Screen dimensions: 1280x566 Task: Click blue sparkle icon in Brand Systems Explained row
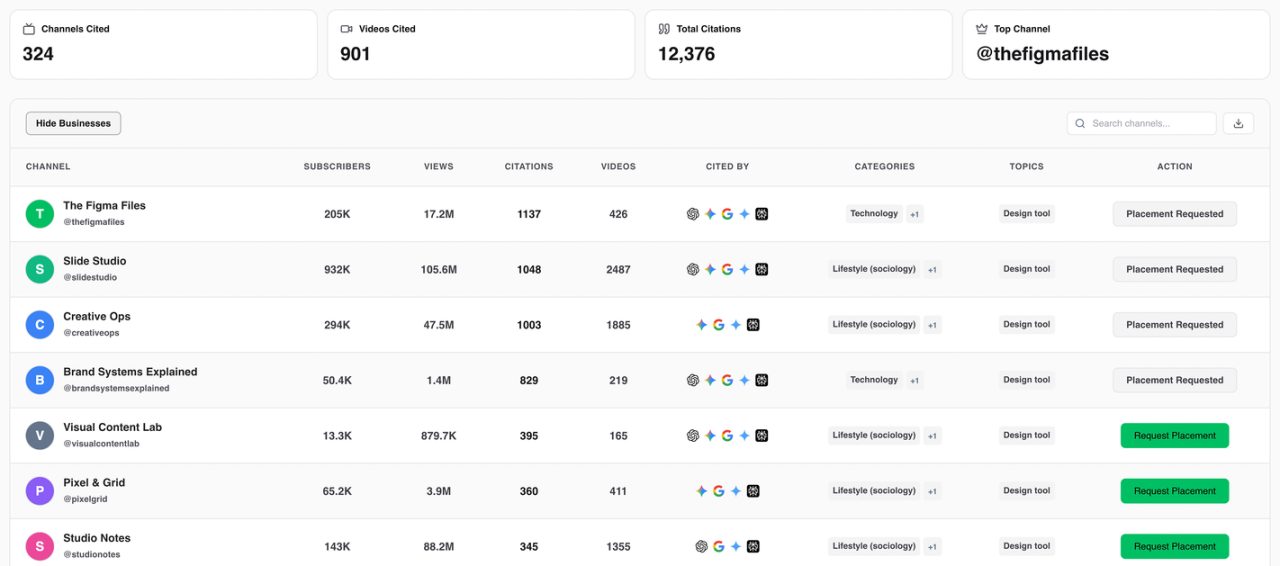click(744, 380)
